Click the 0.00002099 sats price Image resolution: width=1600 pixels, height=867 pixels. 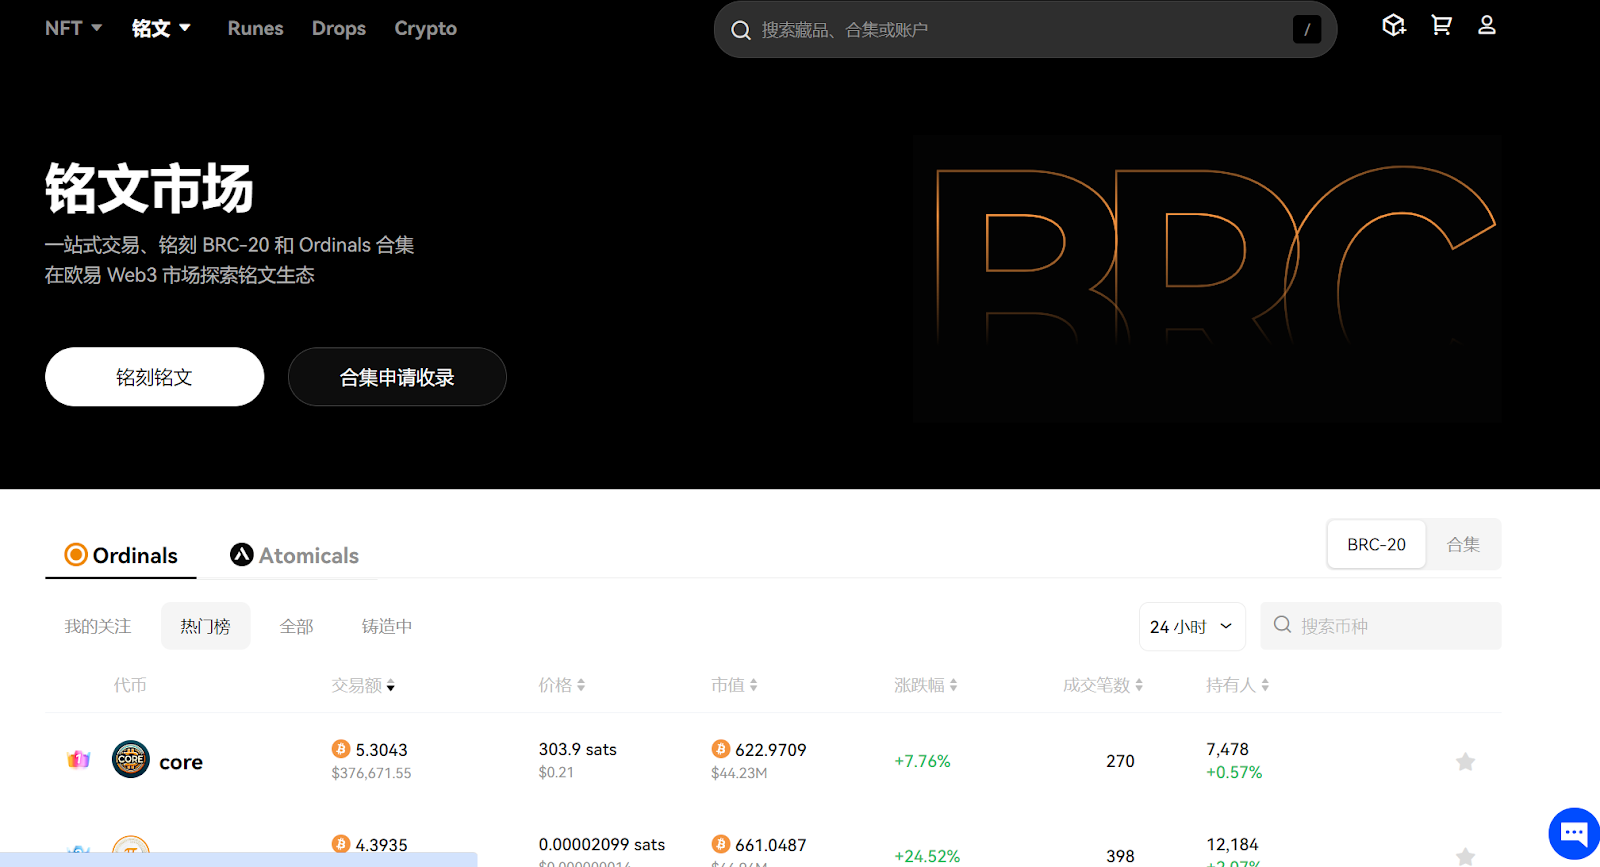pos(602,844)
